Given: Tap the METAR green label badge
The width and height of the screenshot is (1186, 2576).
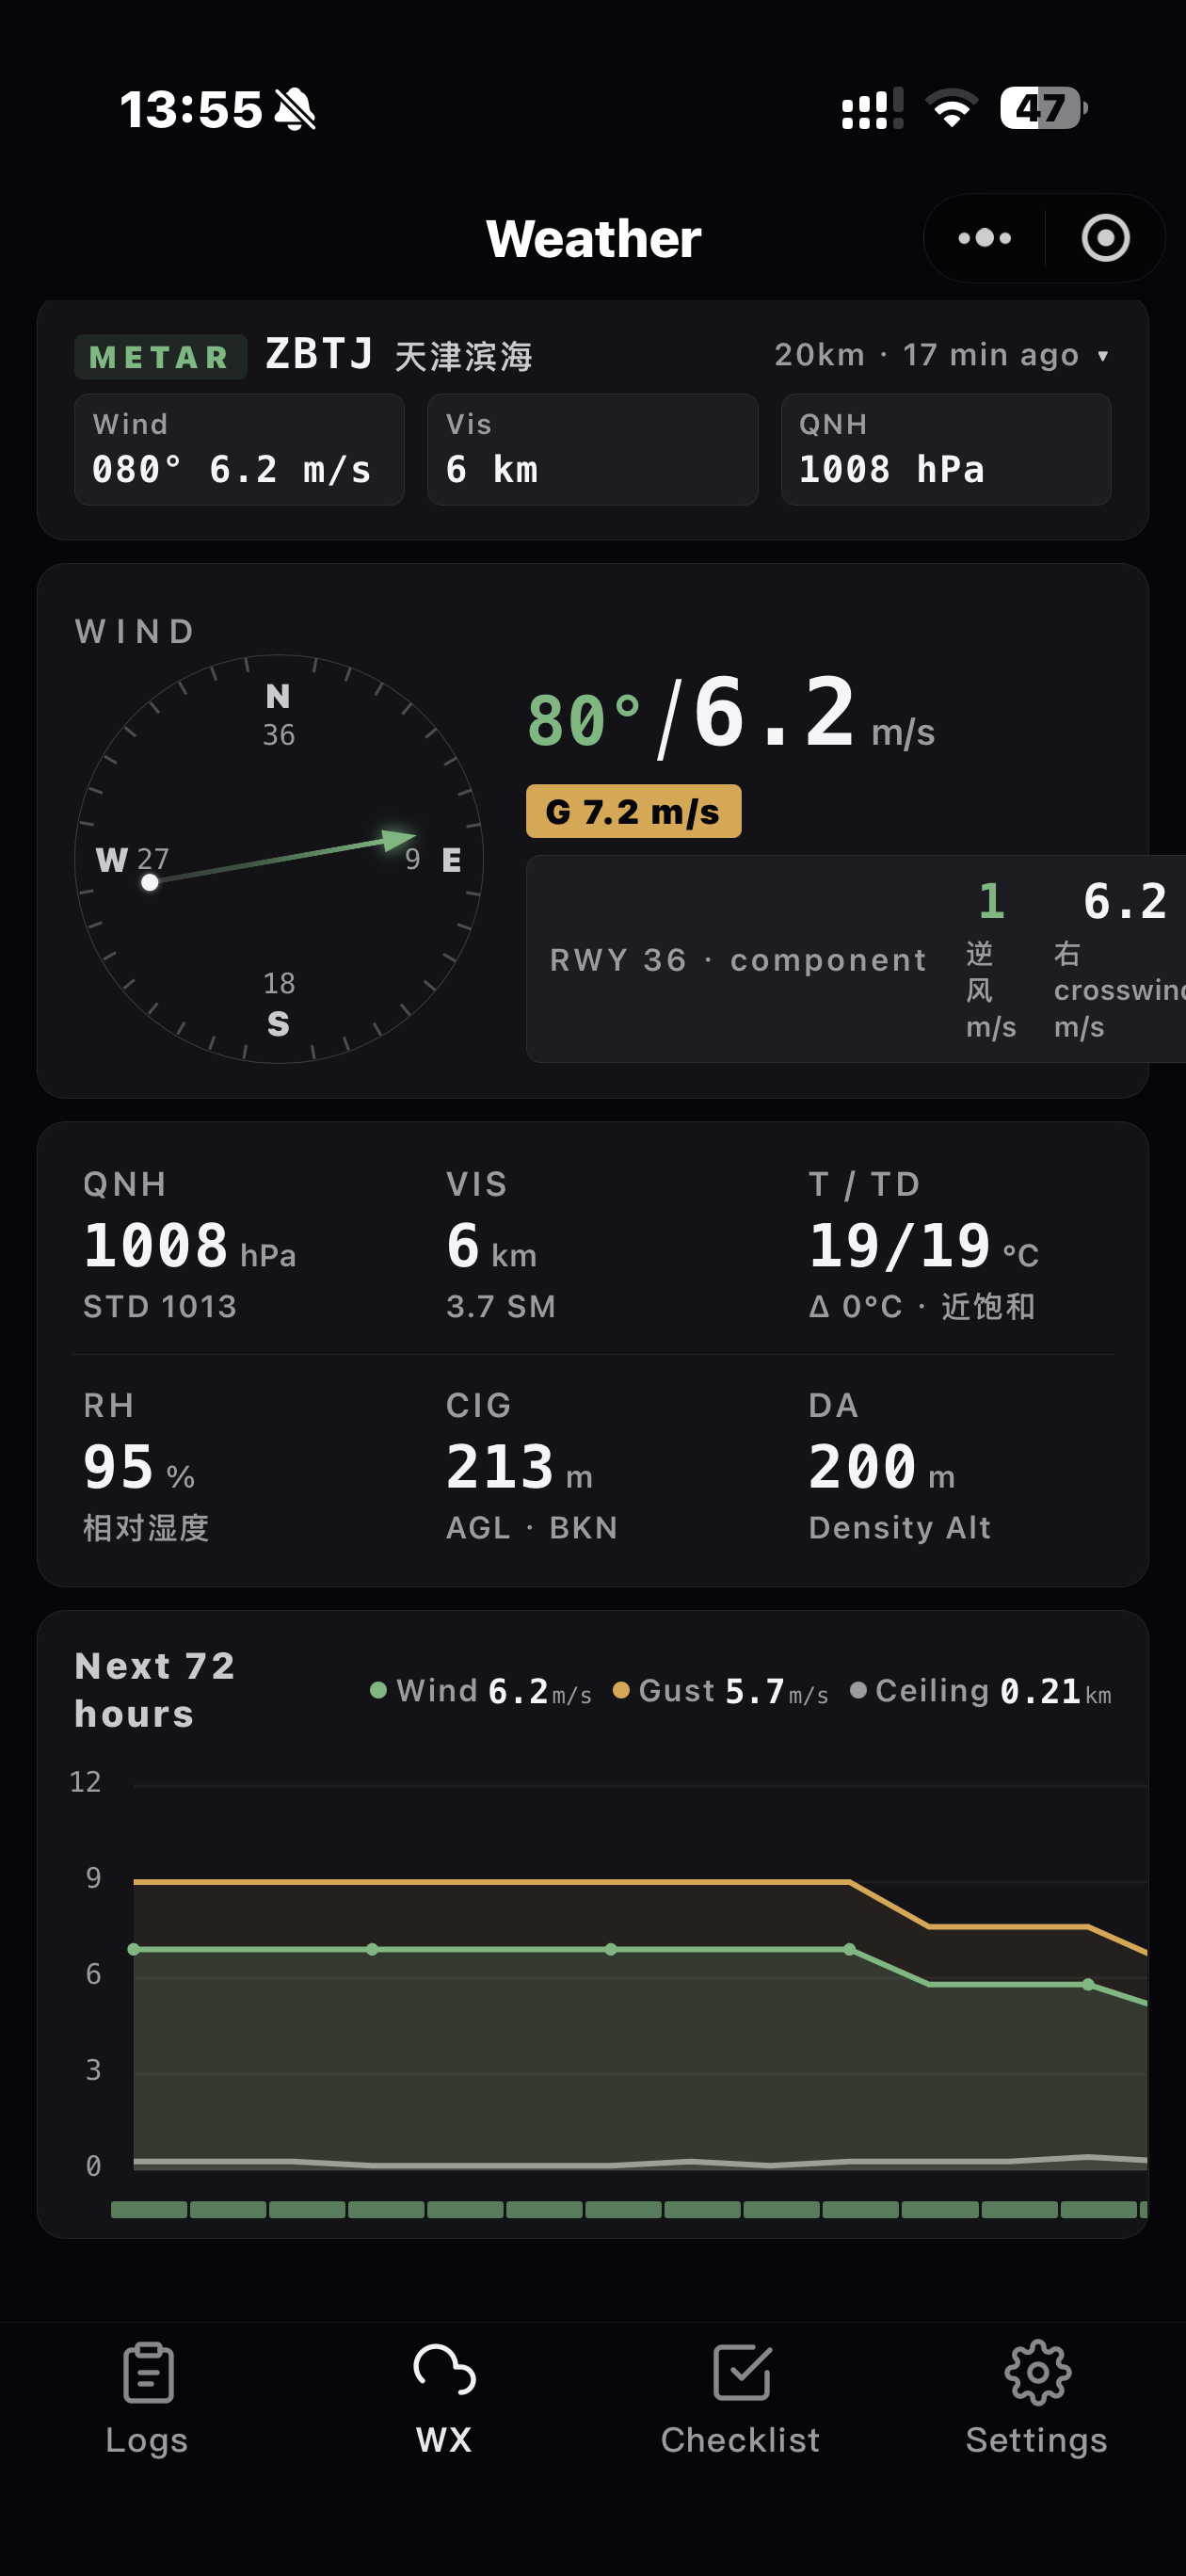Looking at the screenshot, I should pyautogui.click(x=160, y=357).
